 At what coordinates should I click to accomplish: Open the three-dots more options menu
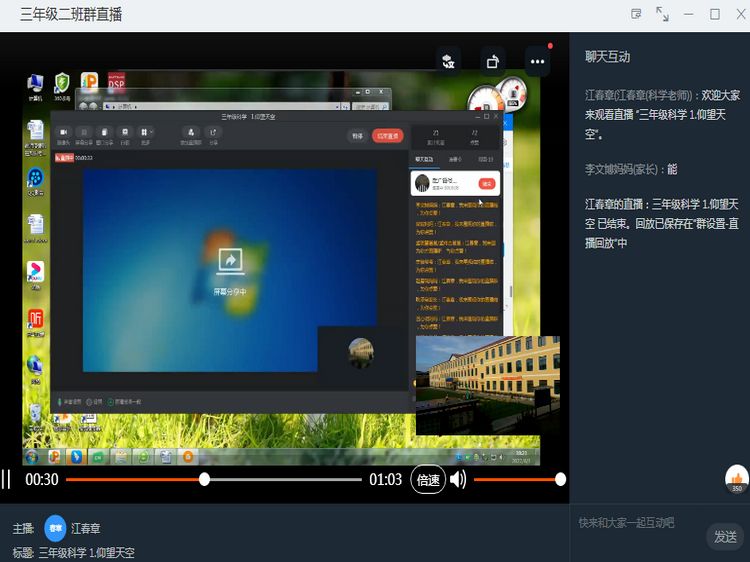(x=538, y=62)
